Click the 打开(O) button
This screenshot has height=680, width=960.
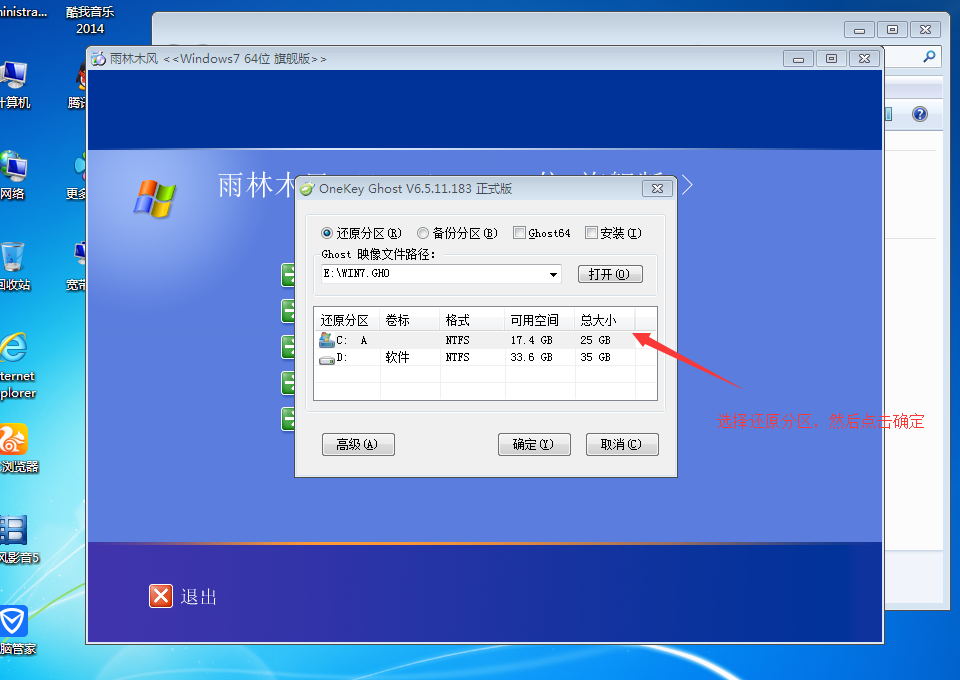coord(610,274)
